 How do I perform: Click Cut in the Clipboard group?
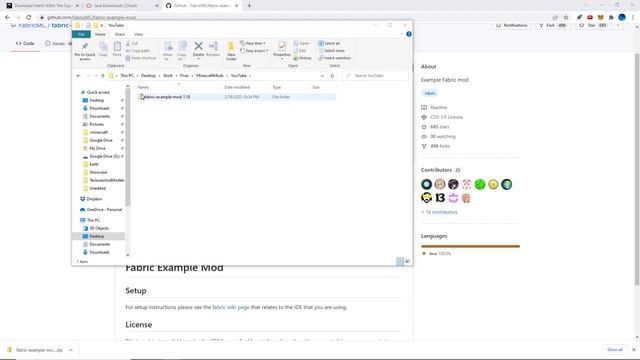pos(132,43)
